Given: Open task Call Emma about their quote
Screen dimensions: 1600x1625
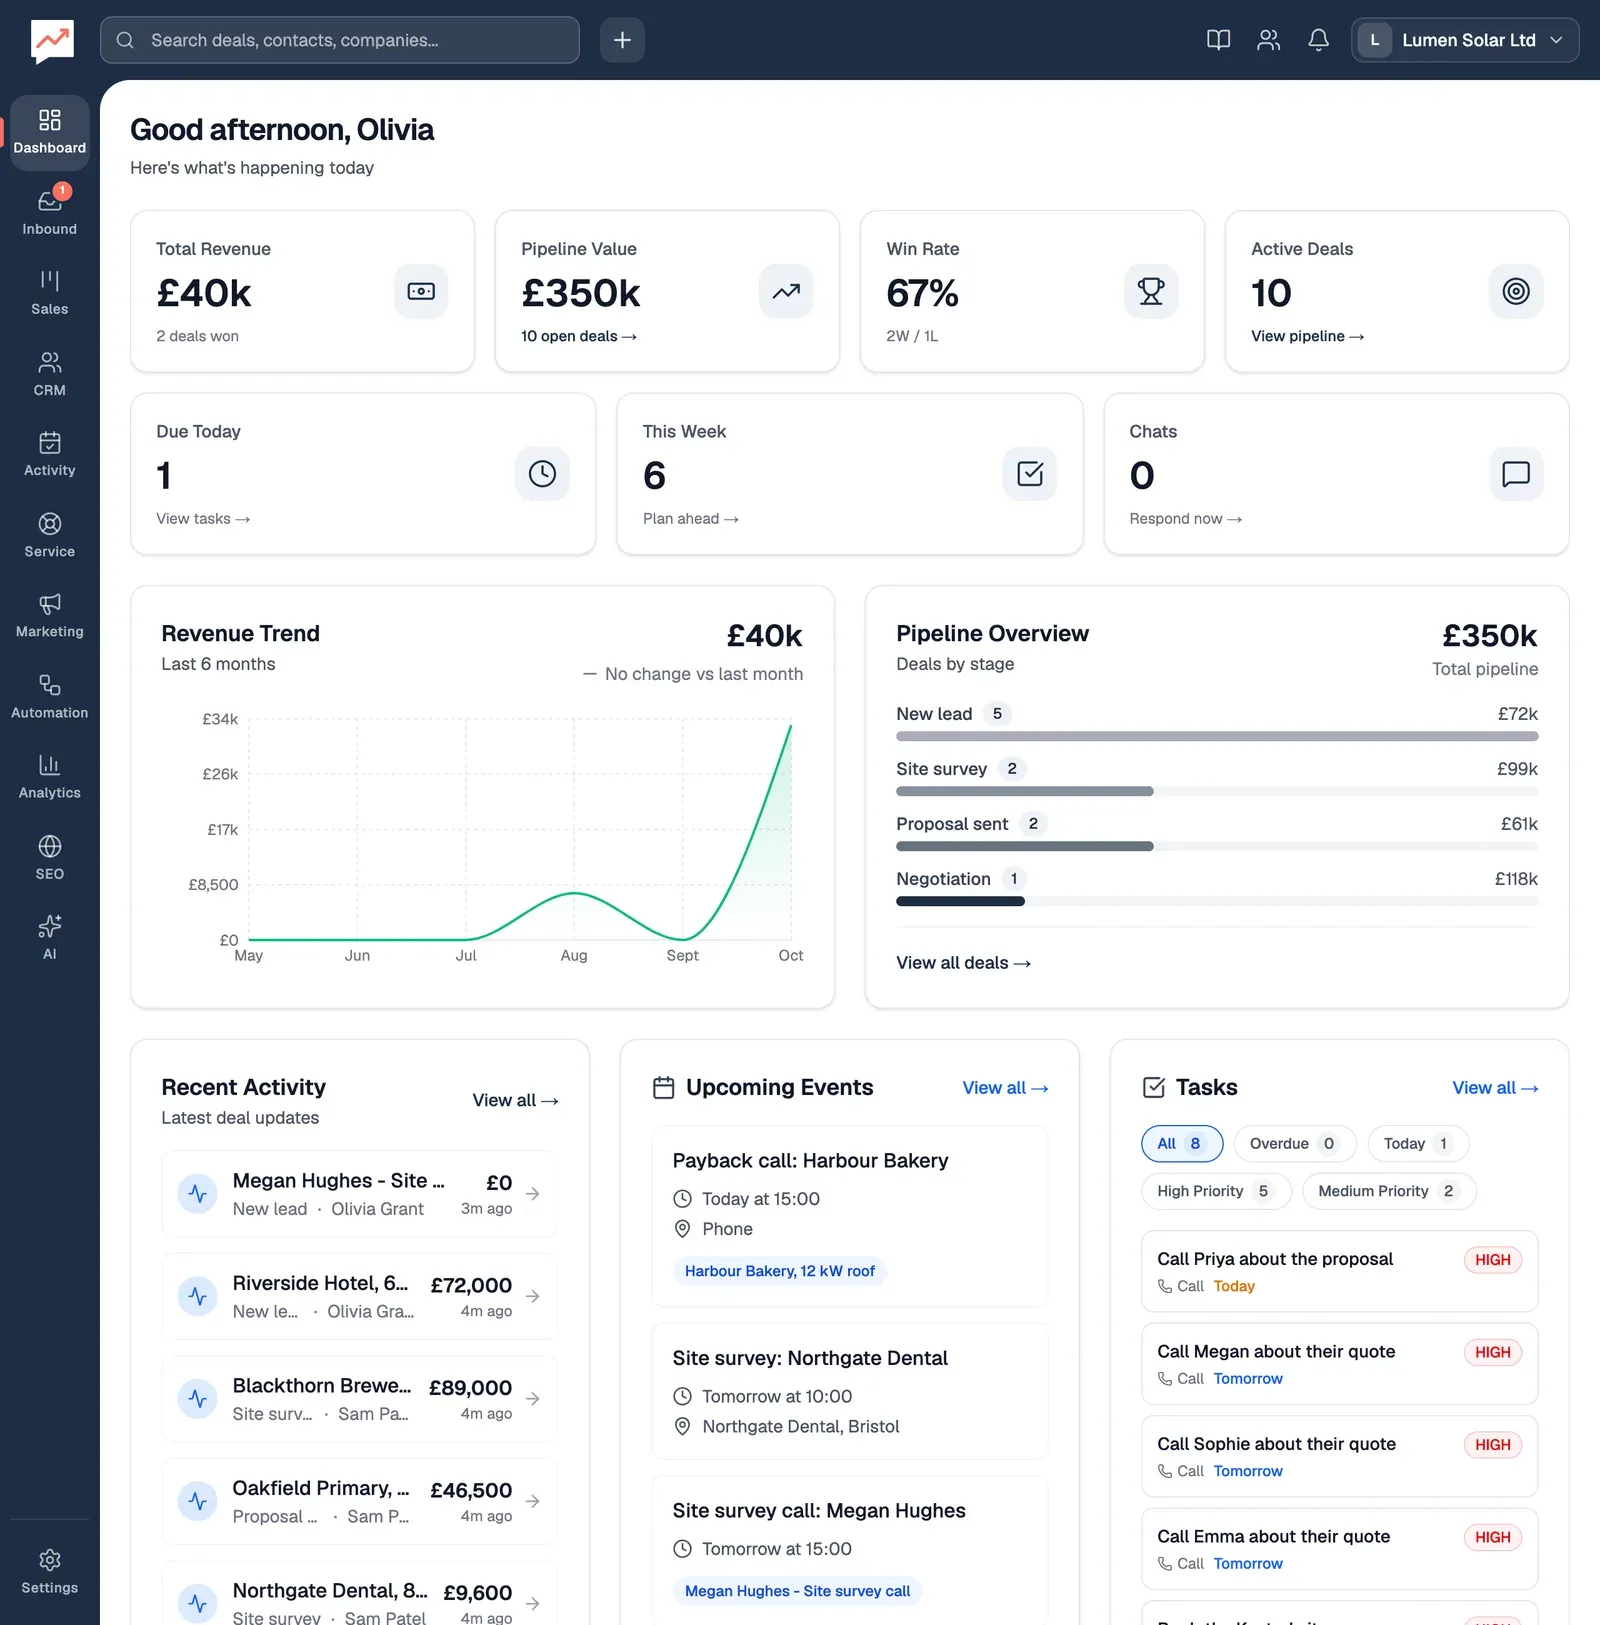Looking at the screenshot, I should (x=1339, y=1549).
